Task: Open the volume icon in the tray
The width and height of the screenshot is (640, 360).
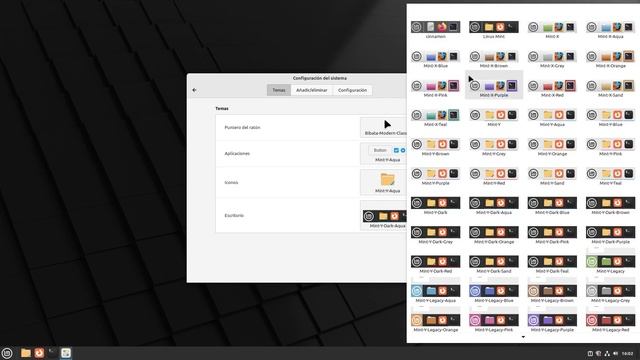Action: 616,353
